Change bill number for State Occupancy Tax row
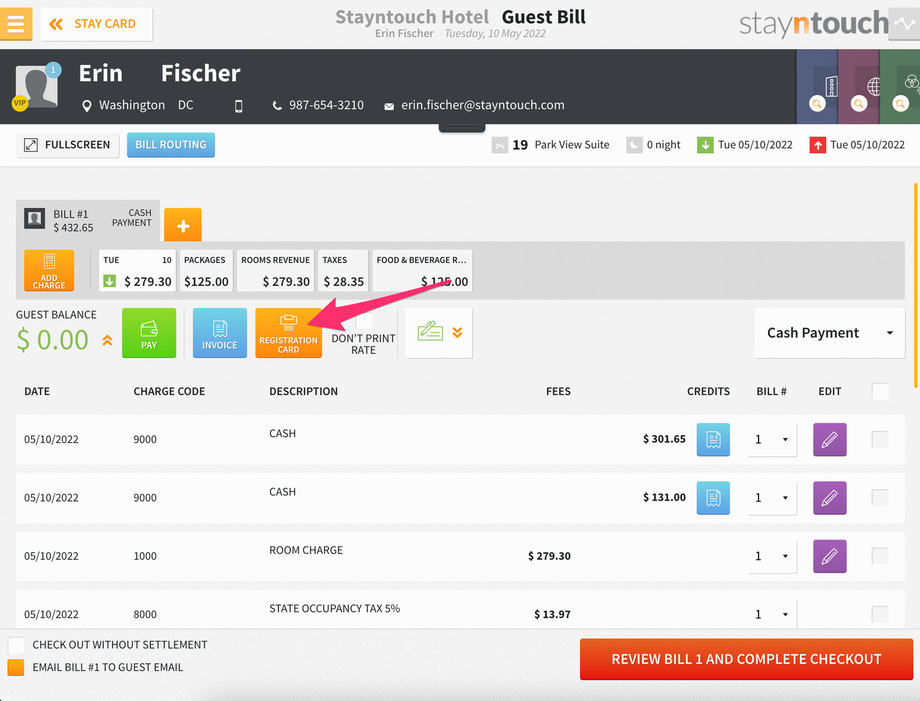920x701 pixels. point(772,614)
